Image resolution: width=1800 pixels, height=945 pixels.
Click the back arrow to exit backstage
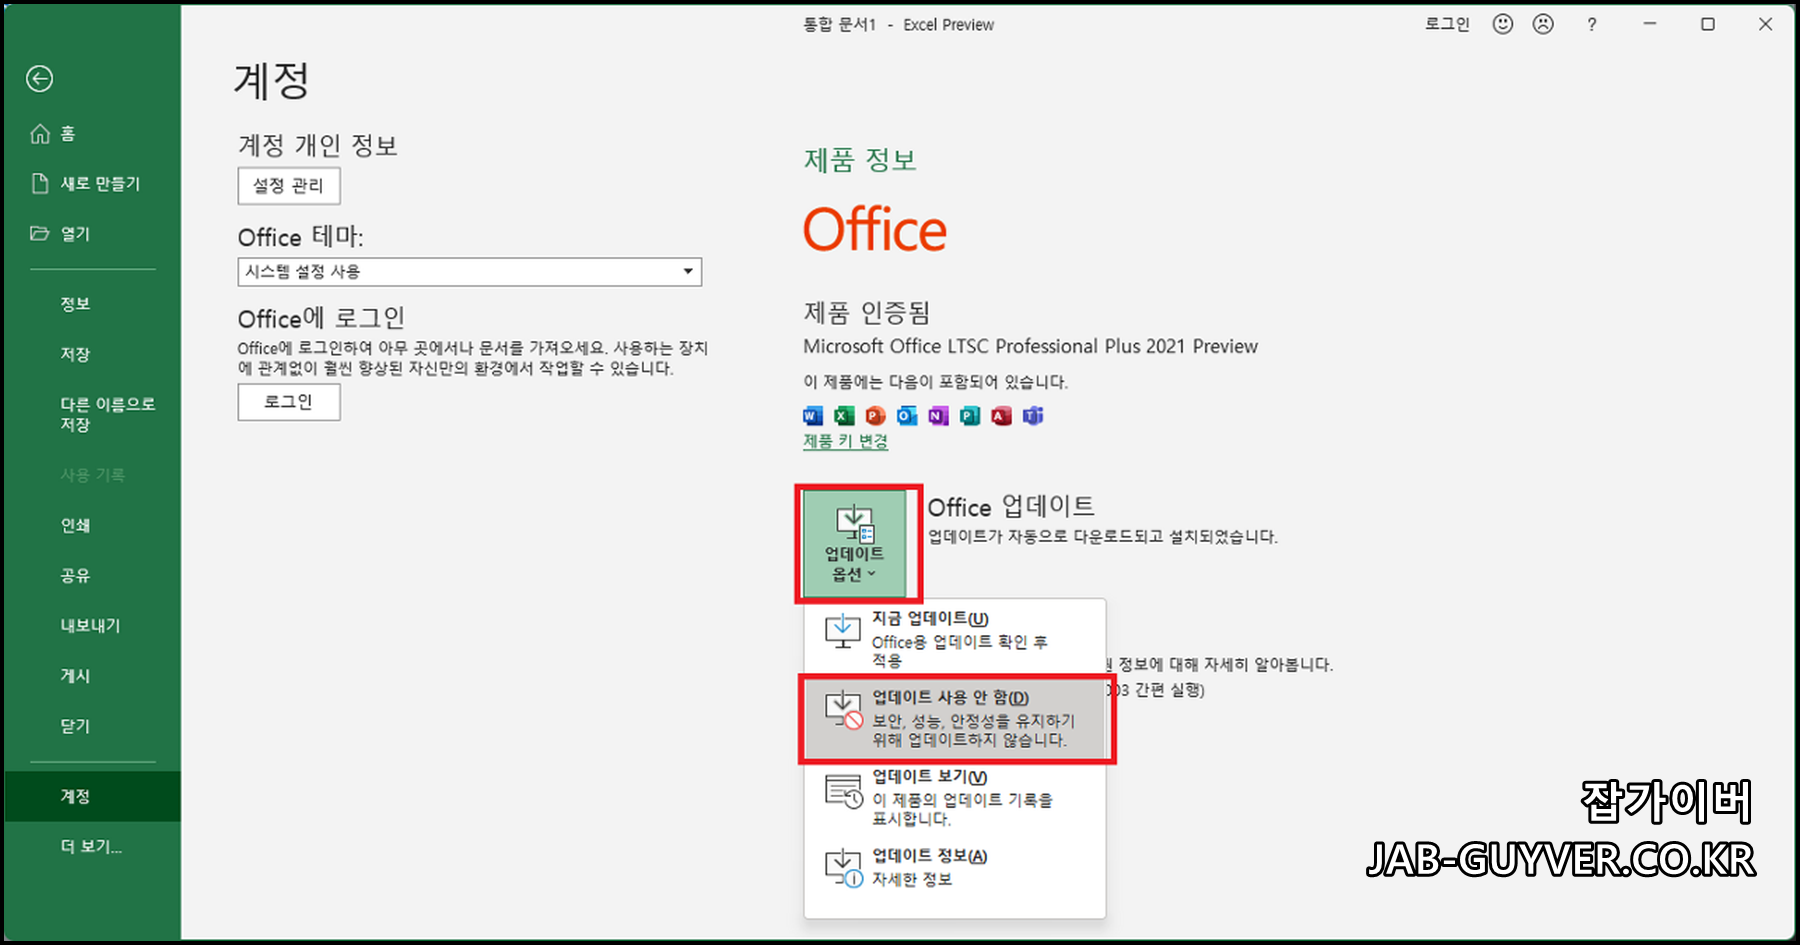click(39, 79)
